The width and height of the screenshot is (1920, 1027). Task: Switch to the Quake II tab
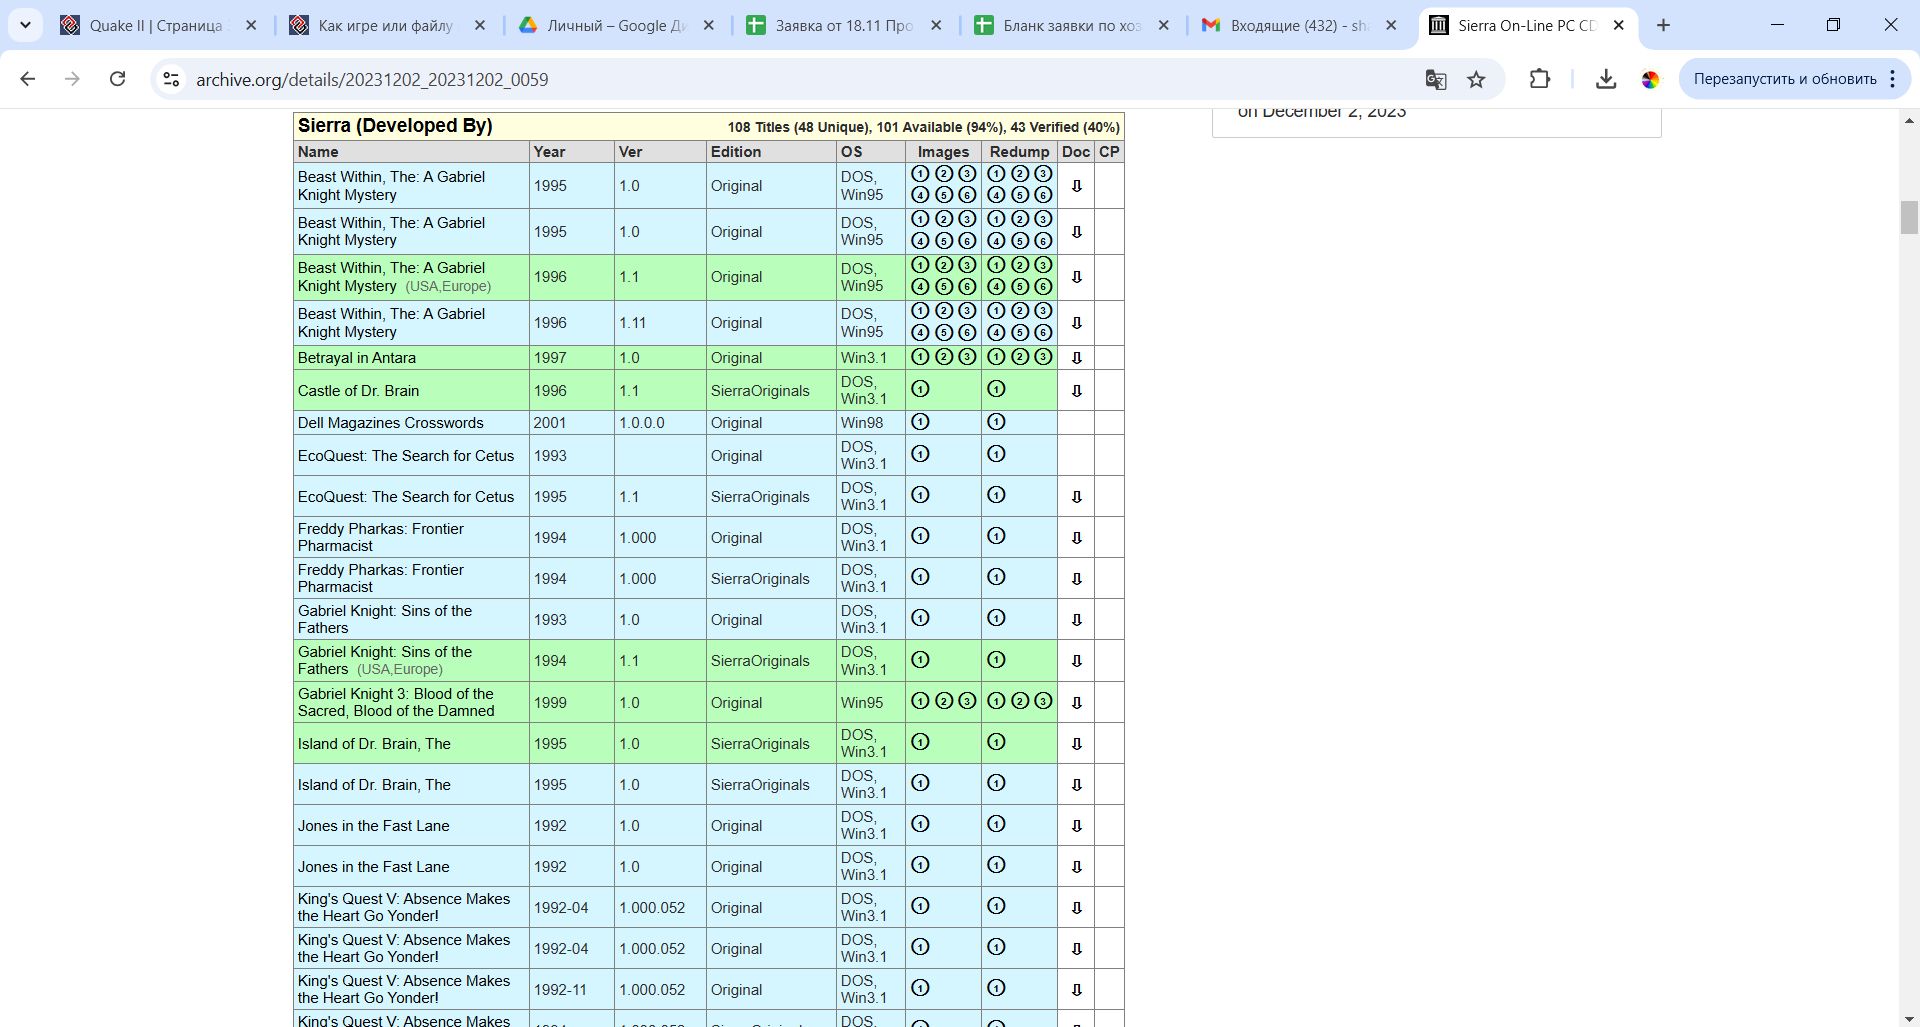pos(158,26)
